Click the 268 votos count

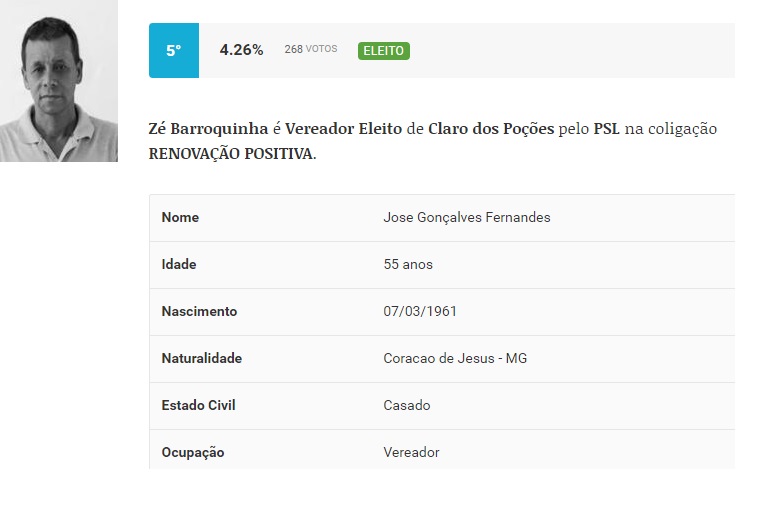tap(310, 49)
